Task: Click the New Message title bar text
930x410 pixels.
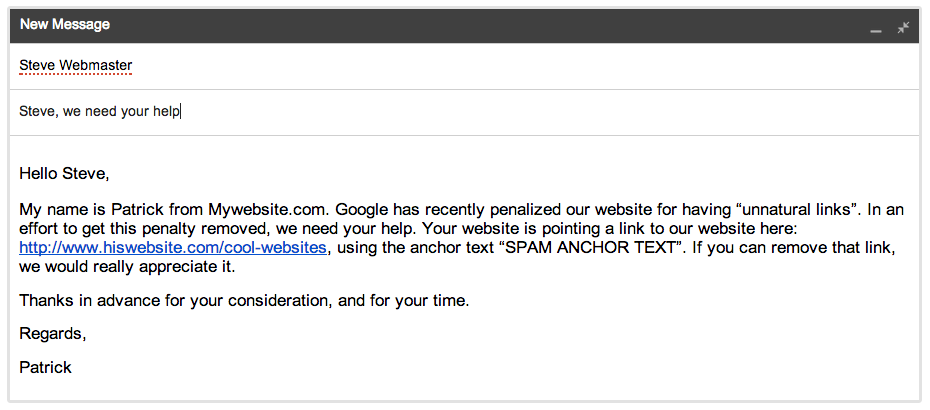Action: (x=65, y=24)
